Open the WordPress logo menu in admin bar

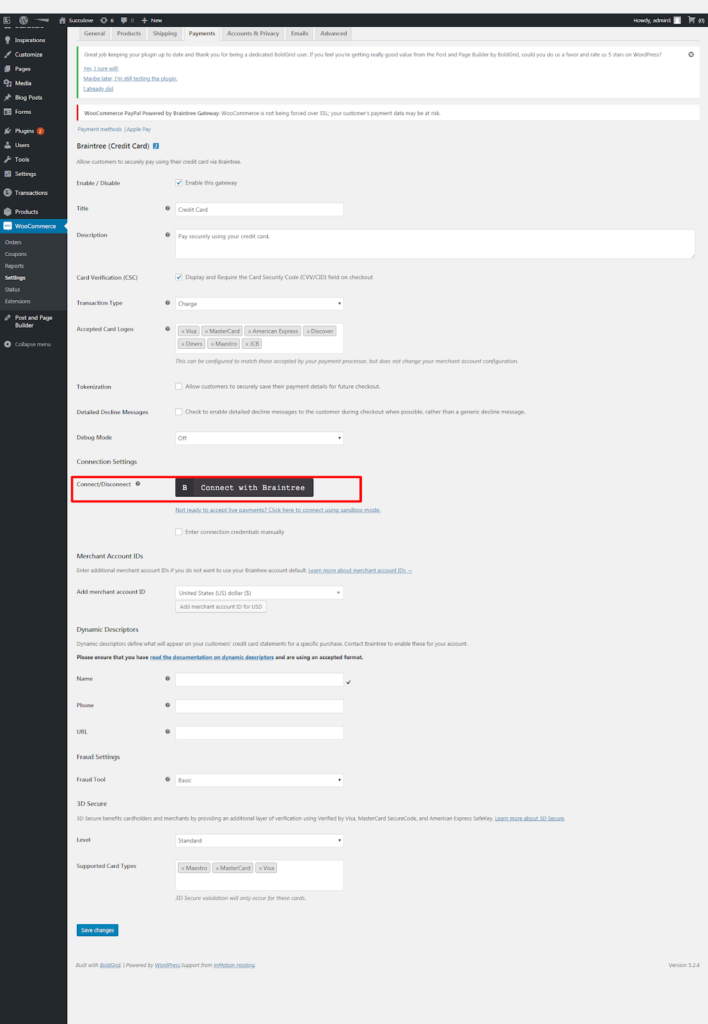coord(24,20)
